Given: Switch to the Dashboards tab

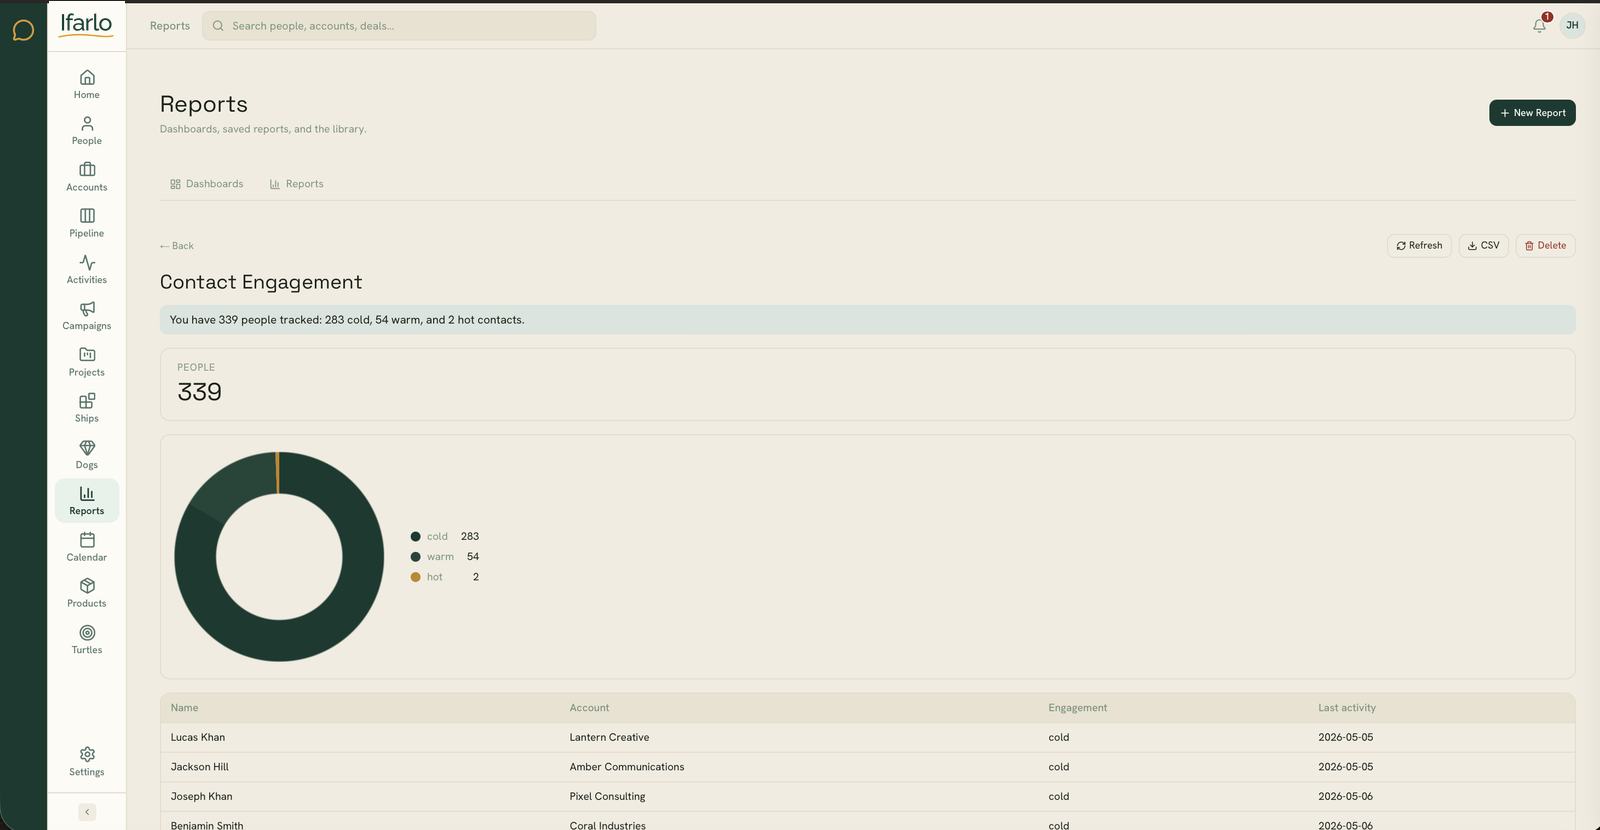Looking at the screenshot, I should [x=207, y=184].
